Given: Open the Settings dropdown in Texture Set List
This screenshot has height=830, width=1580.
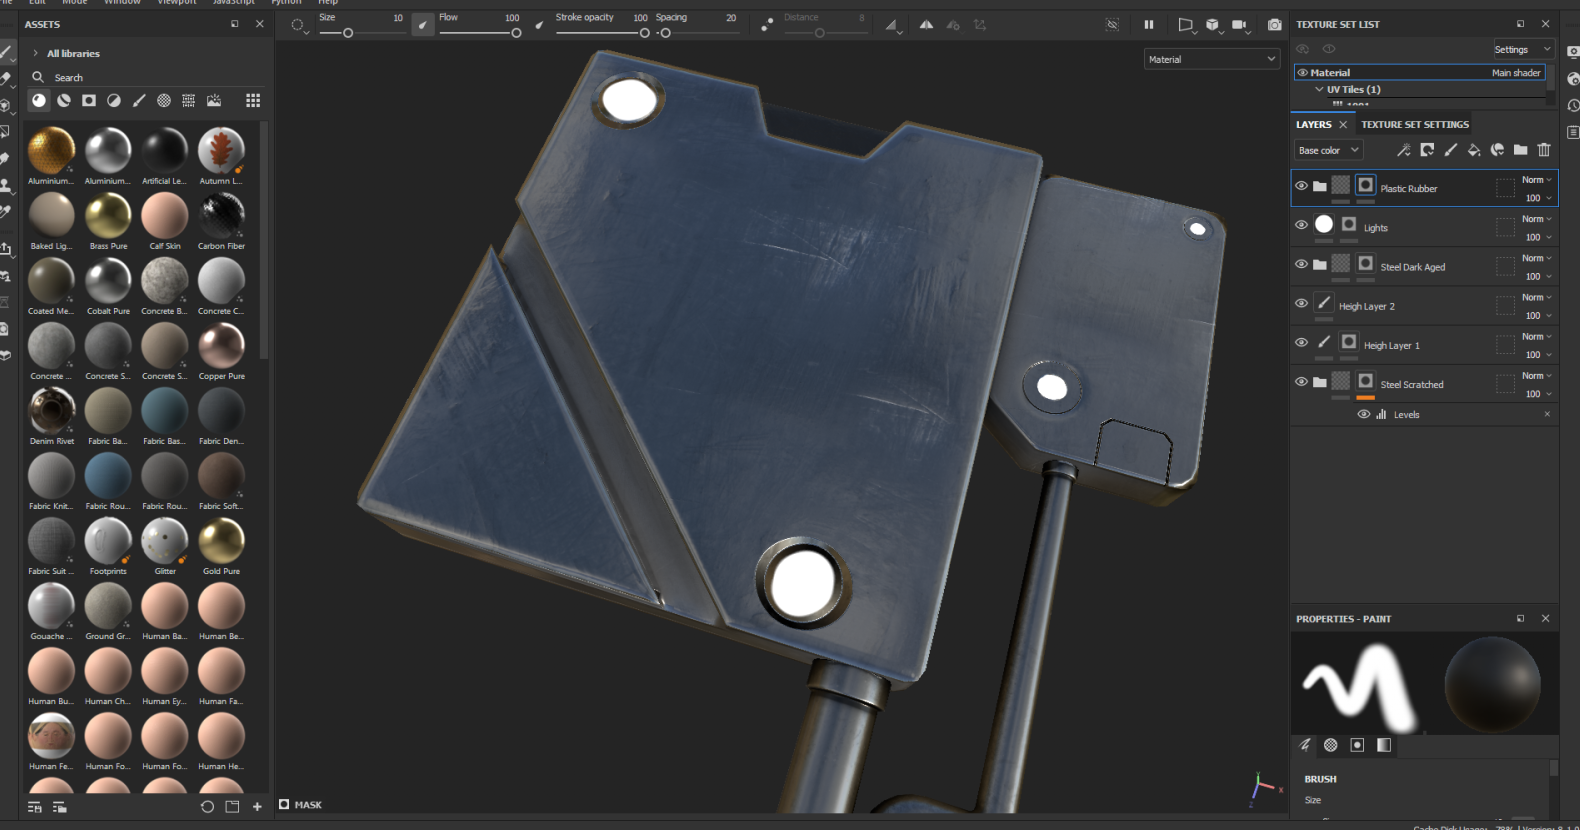Looking at the screenshot, I should click(1523, 49).
